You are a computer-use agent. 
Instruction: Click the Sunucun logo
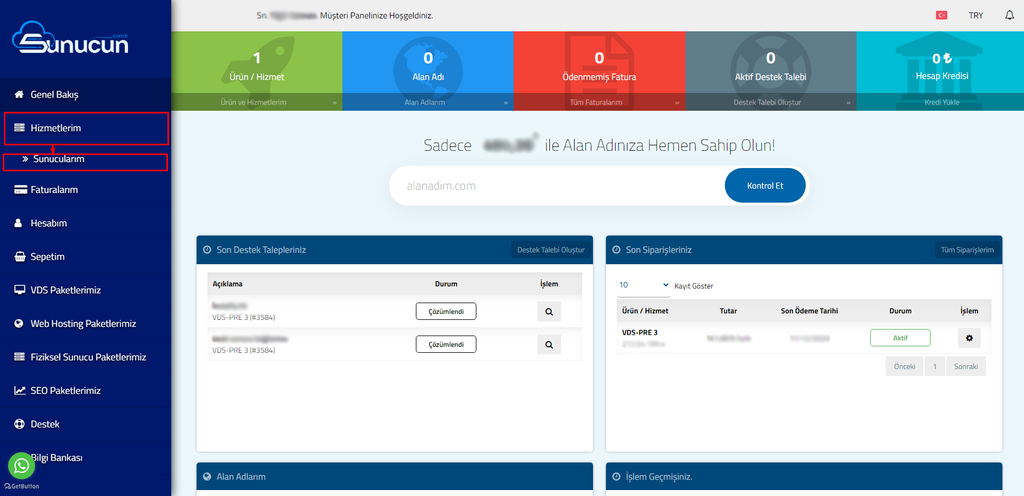click(70, 42)
